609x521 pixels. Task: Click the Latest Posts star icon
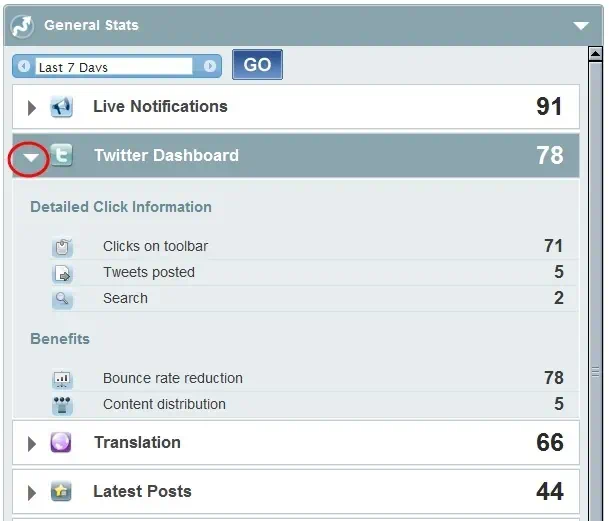(61, 491)
